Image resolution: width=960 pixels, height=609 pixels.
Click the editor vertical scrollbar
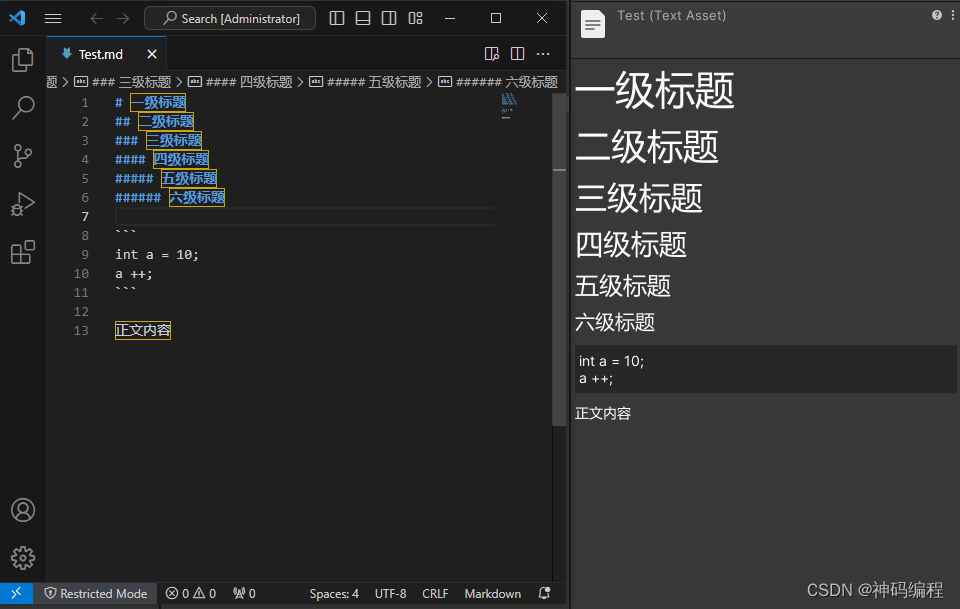click(x=559, y=260)
